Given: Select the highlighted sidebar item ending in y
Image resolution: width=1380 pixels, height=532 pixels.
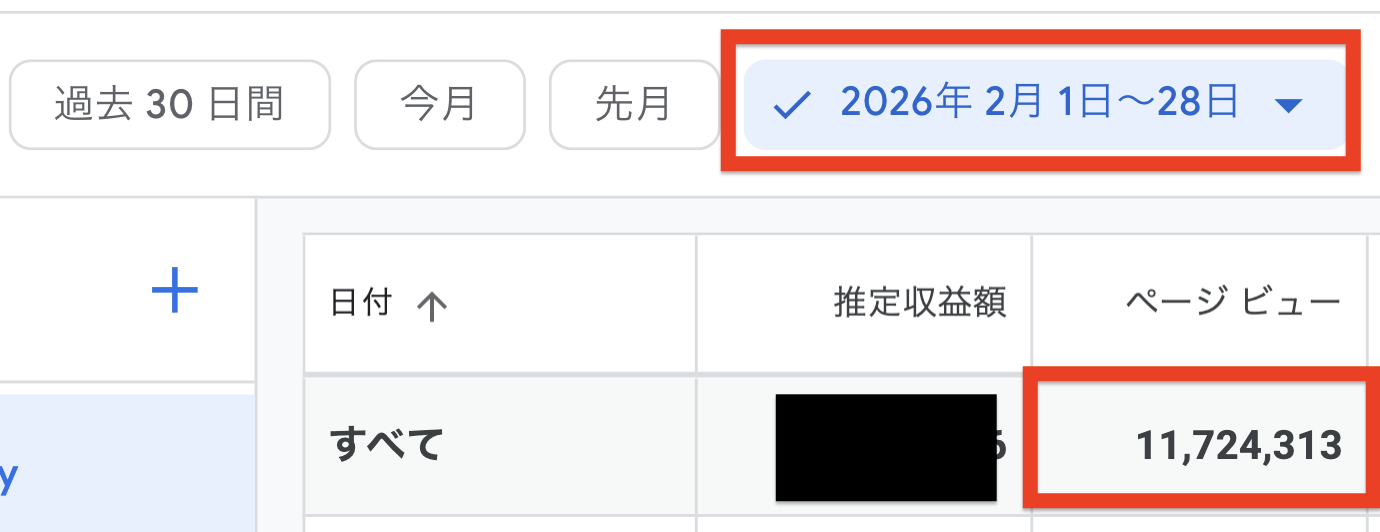Looking at the screenshot, I should 128,463.
